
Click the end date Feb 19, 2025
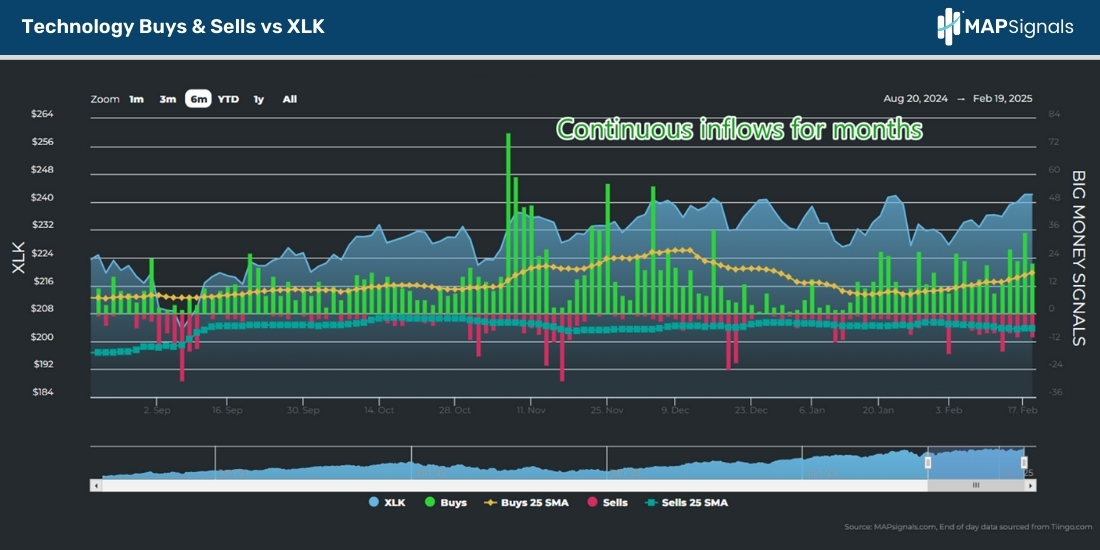(1002, 99)
